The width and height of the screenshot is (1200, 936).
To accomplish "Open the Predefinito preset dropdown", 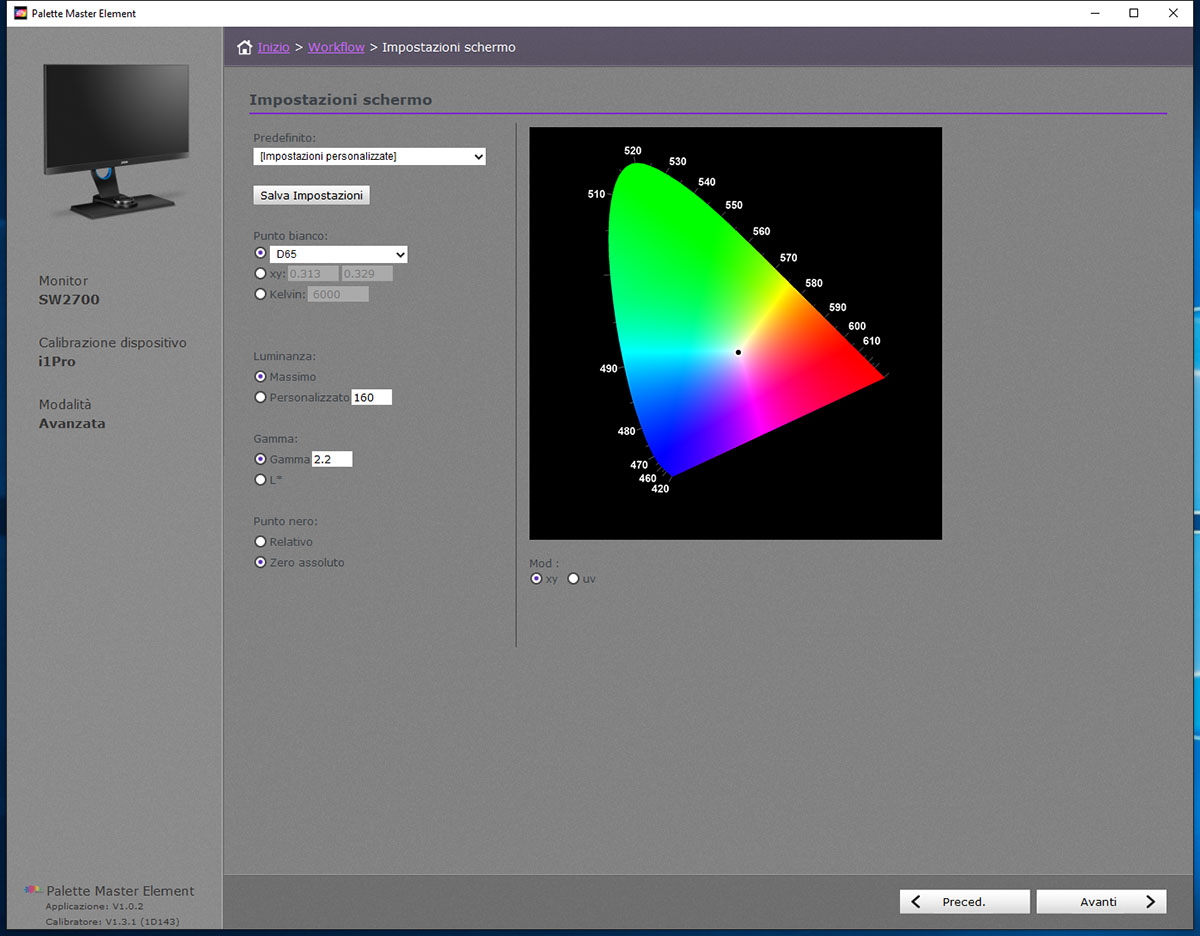I will 369,157.
